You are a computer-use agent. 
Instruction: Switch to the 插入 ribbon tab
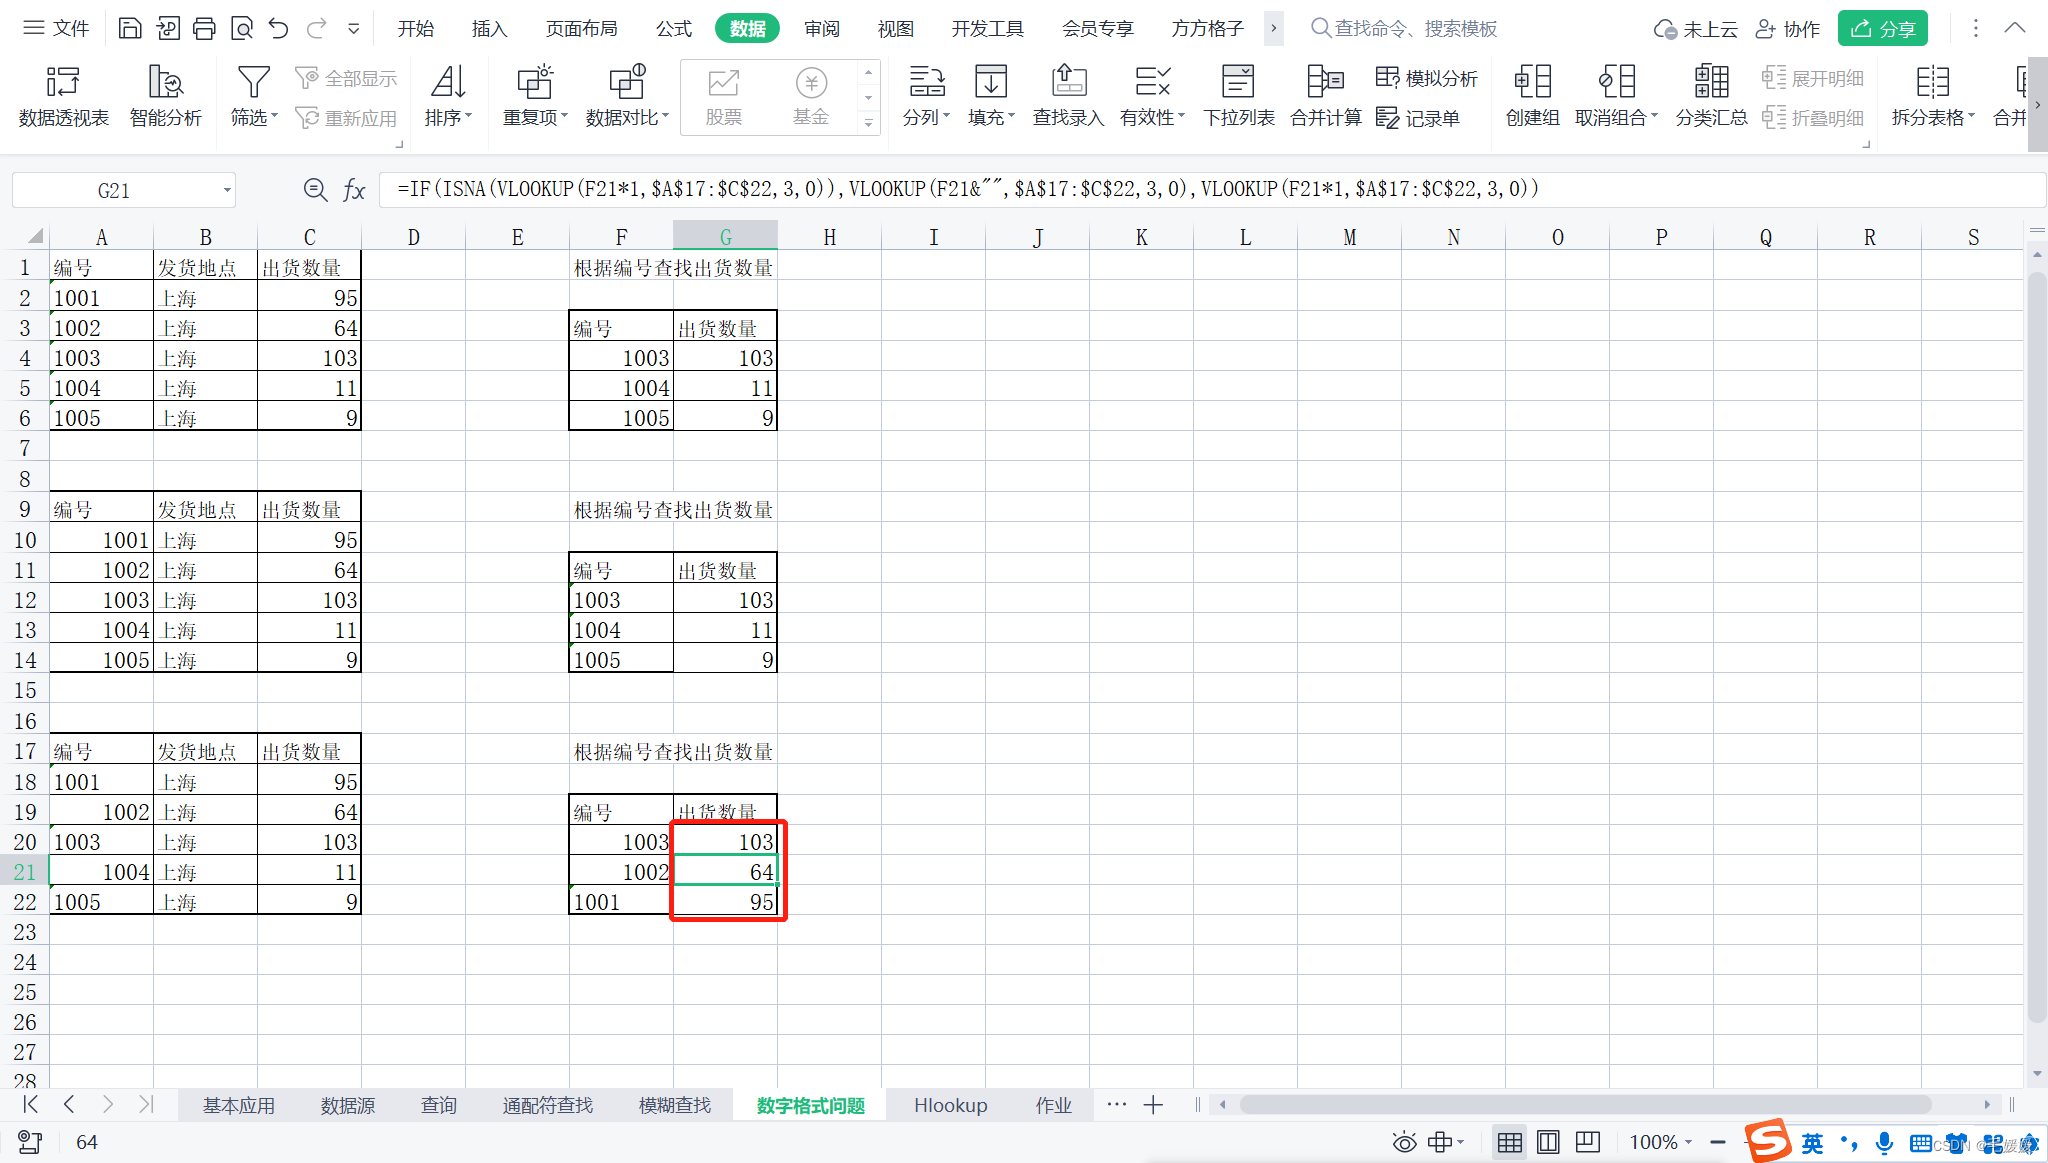(489, 29)
